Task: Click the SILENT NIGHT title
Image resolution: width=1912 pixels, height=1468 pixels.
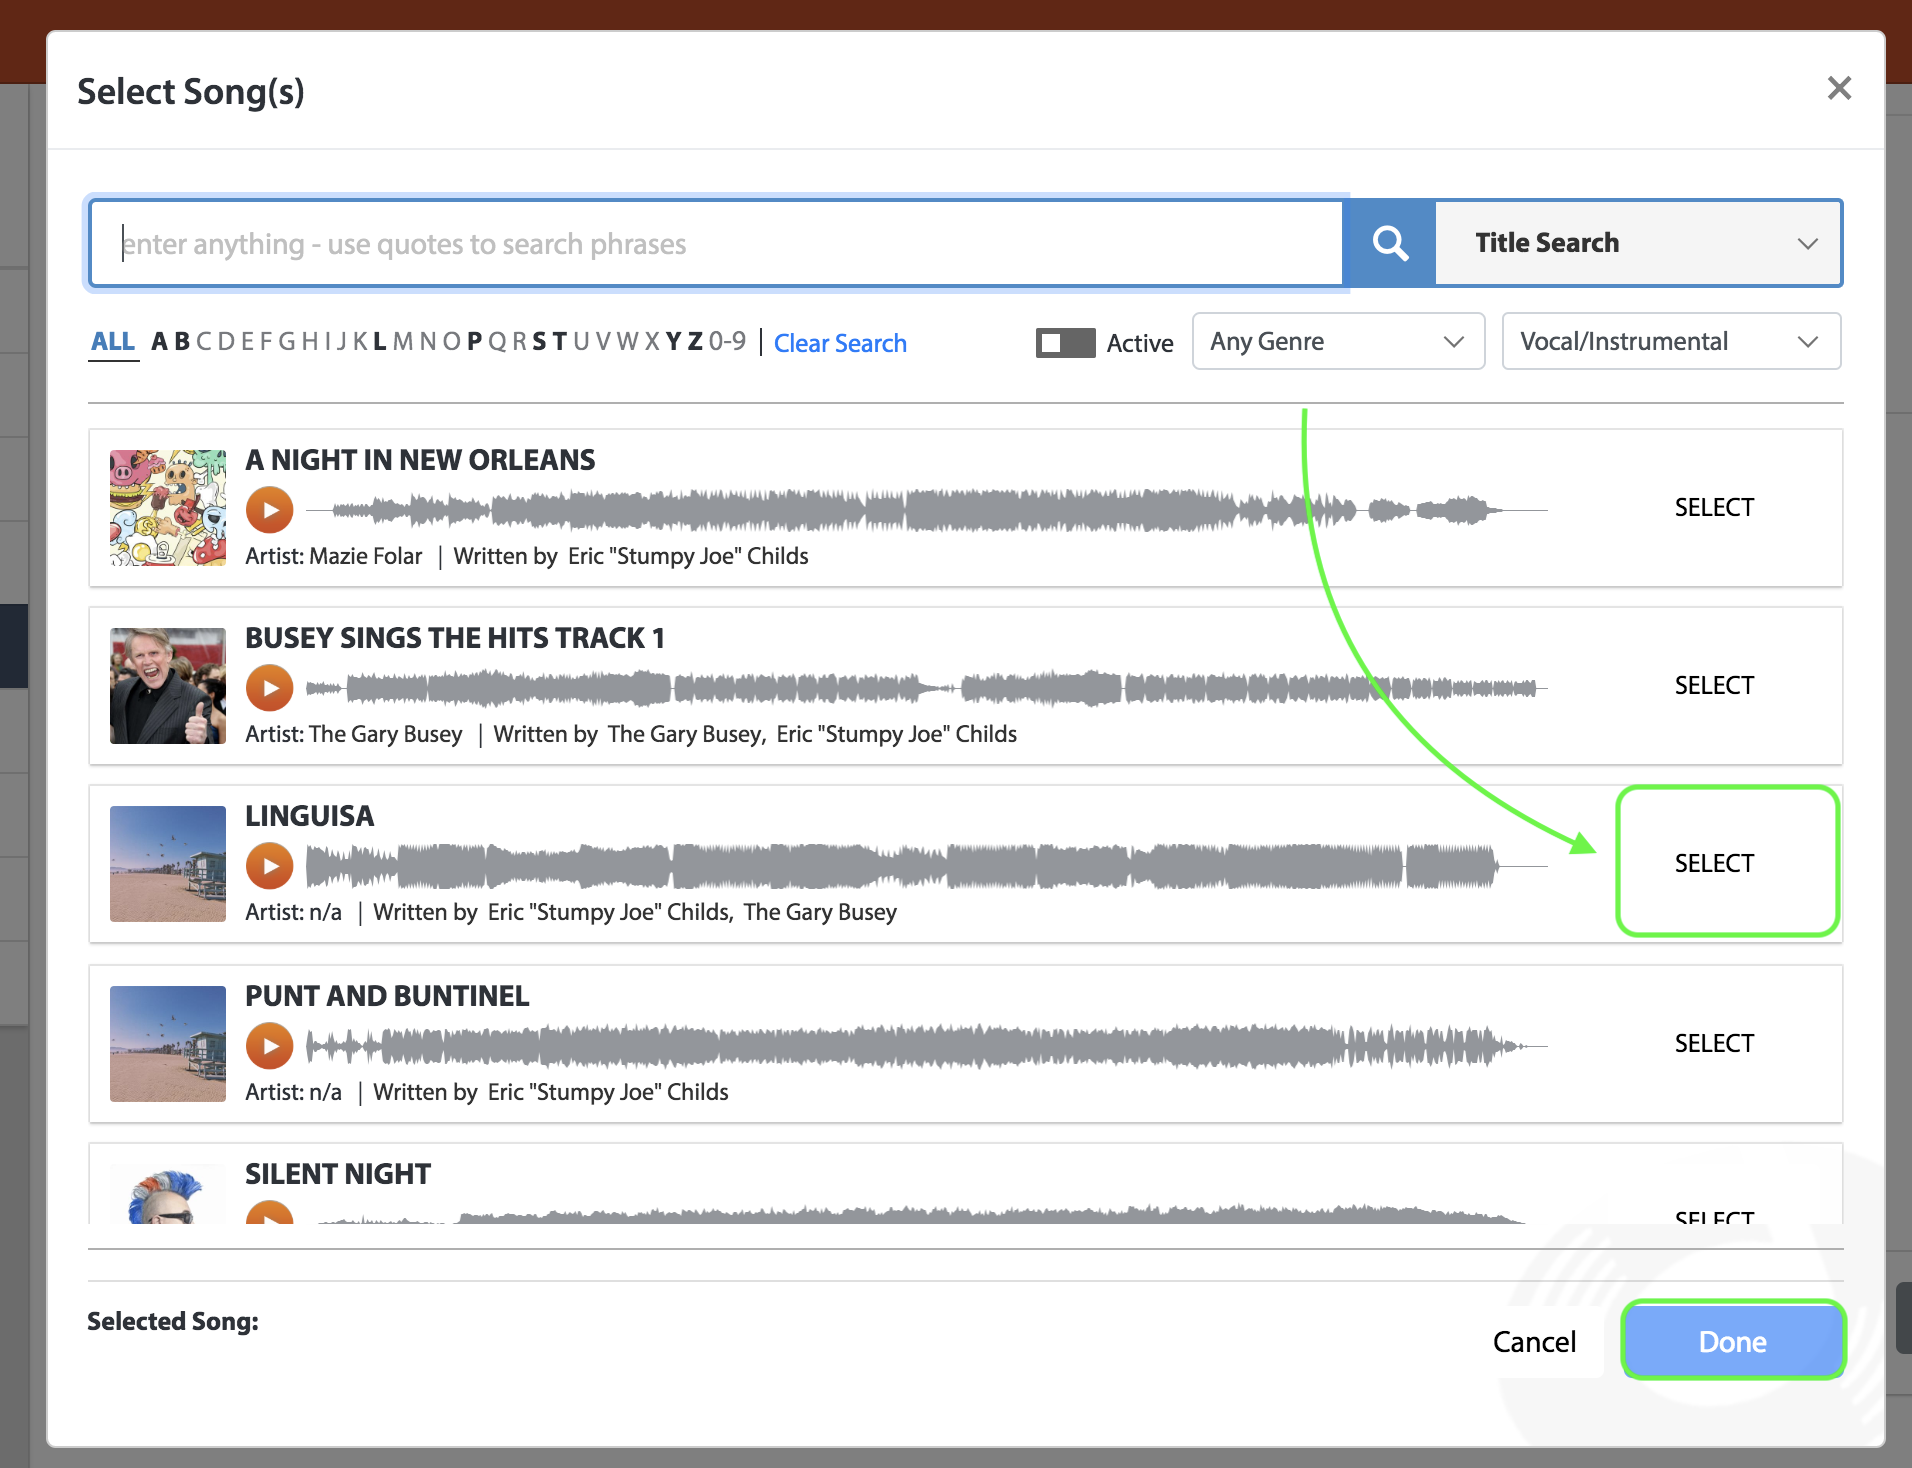Action: 338,1174
